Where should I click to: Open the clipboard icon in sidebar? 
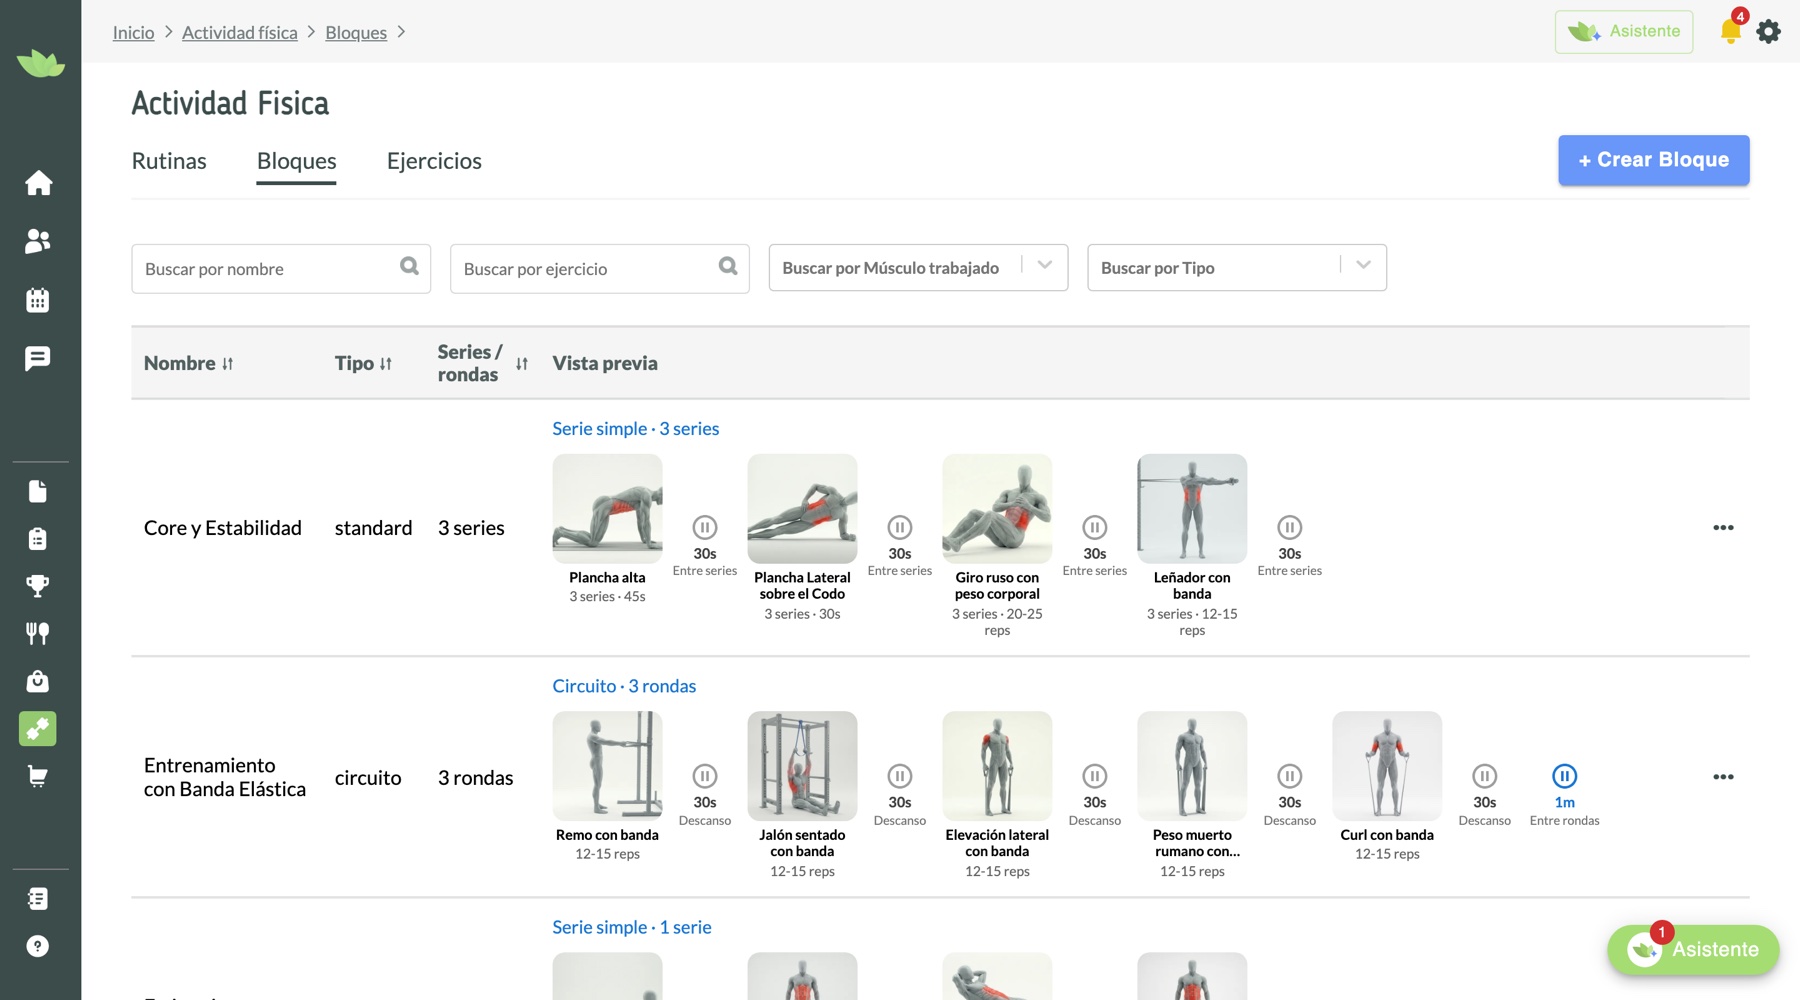(38, 539)
